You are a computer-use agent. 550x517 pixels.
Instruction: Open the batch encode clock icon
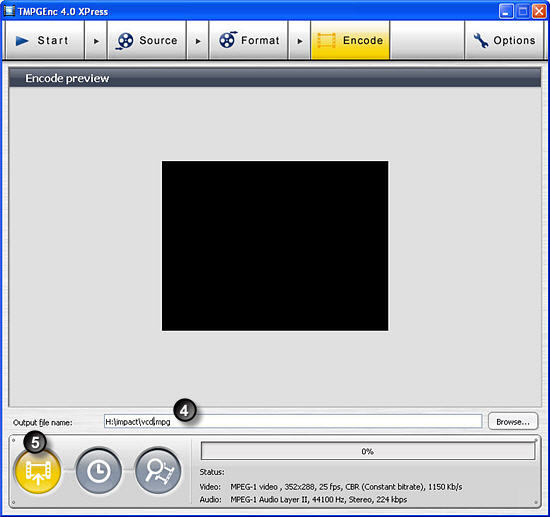point(98,471)
